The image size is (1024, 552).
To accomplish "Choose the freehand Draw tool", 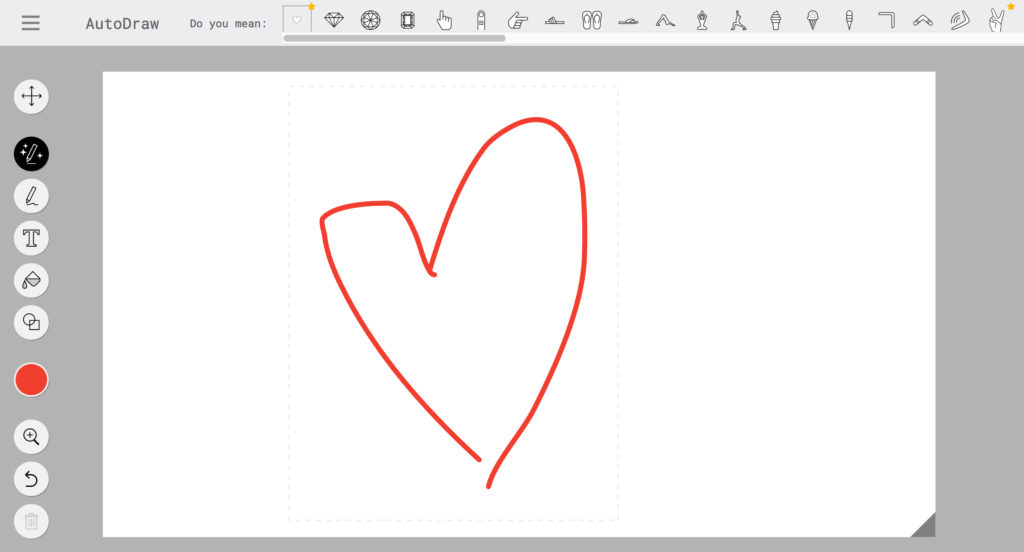I will pos(31,195).
